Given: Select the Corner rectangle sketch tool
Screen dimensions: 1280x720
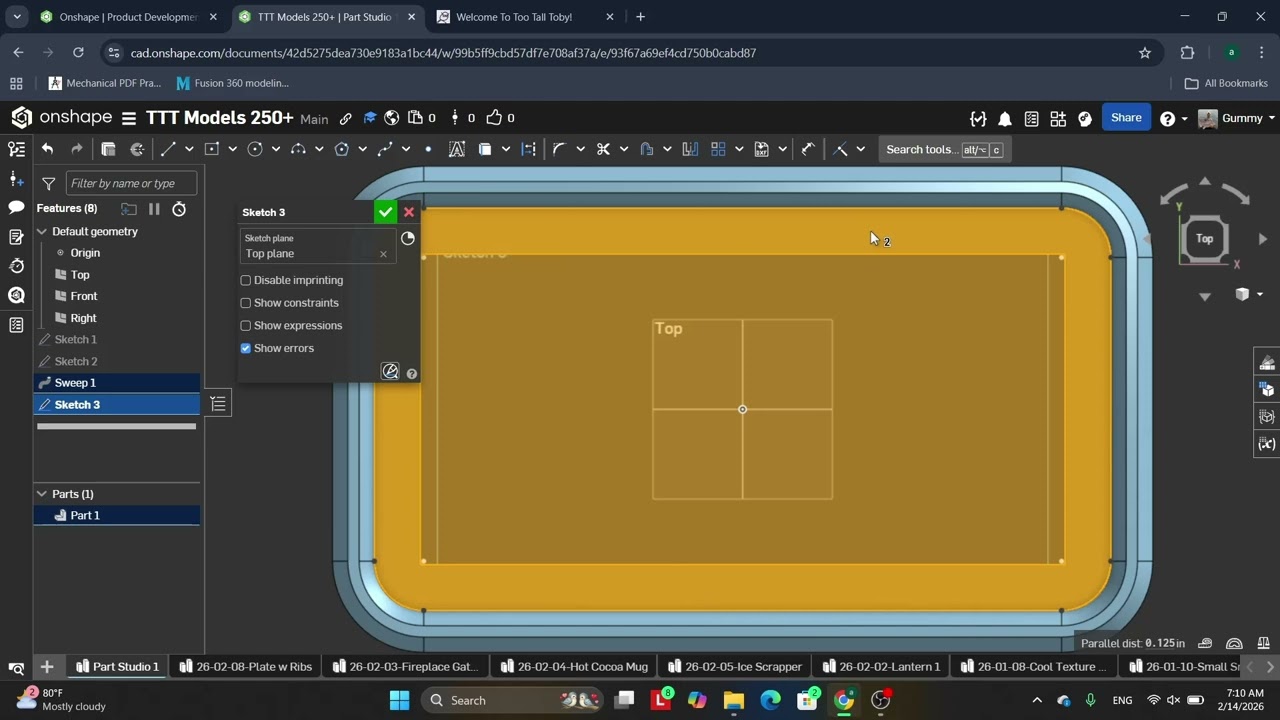Looking at the screenshot, I should 211,149.
